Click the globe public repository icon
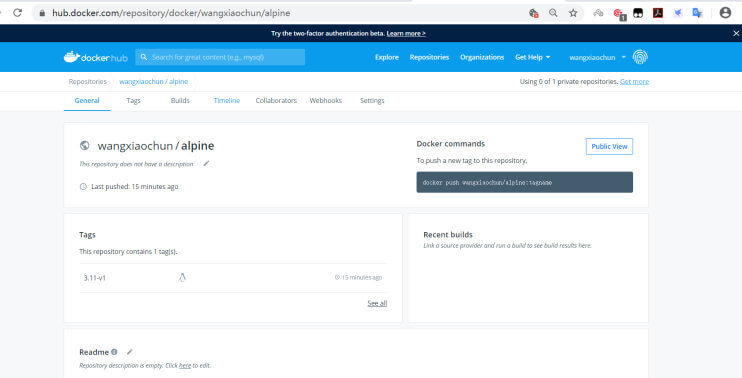This screenshot has height=378, width=742. [x=85, y=146]
